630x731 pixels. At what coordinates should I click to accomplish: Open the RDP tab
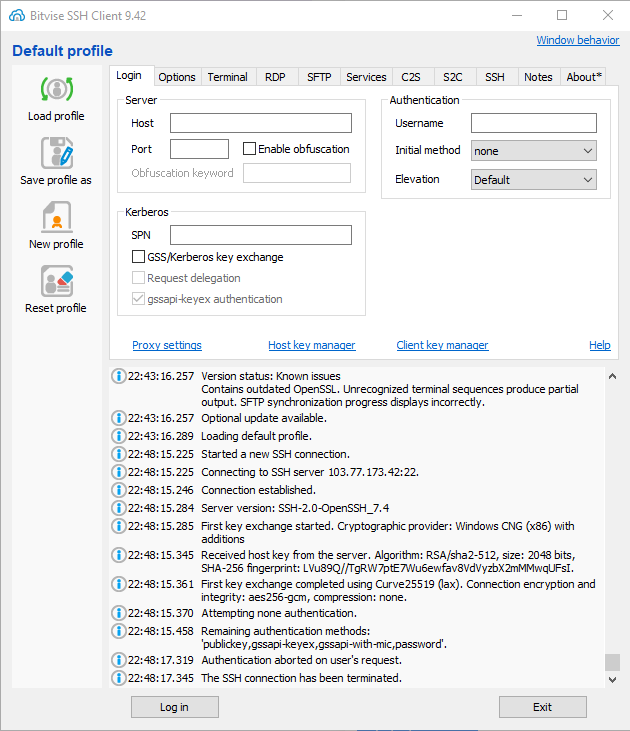pos(275,77)
